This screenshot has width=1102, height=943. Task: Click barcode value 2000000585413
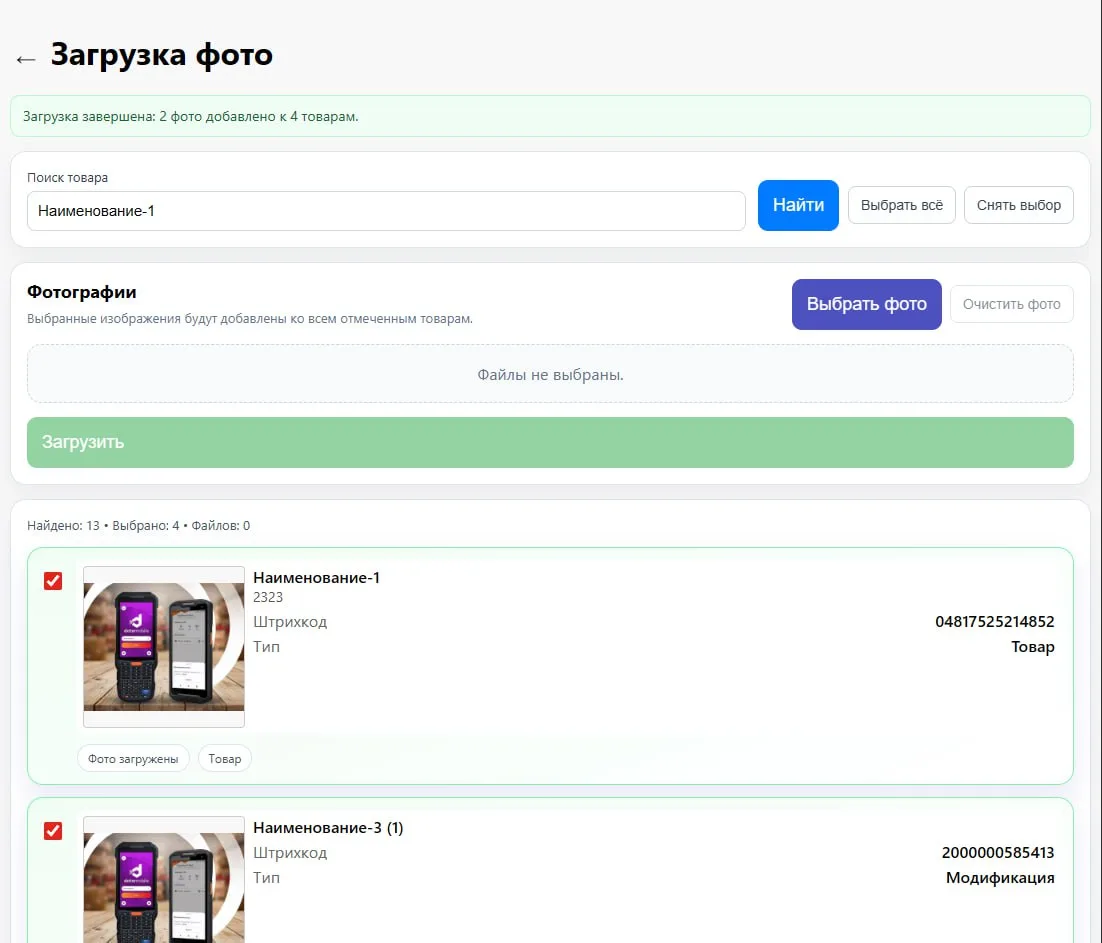point(998,852)
